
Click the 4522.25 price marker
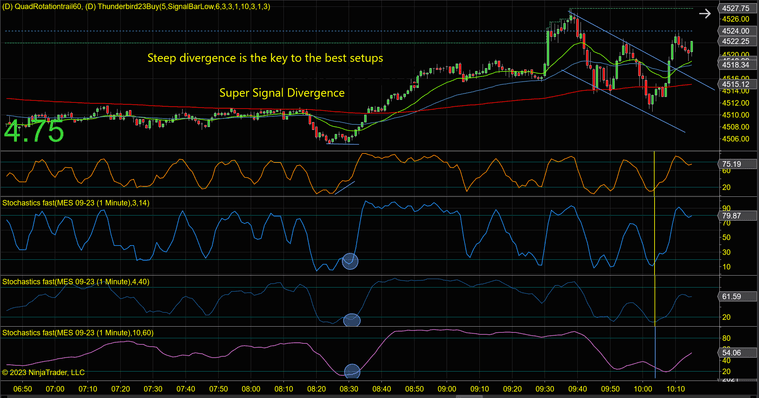[736, 42]
